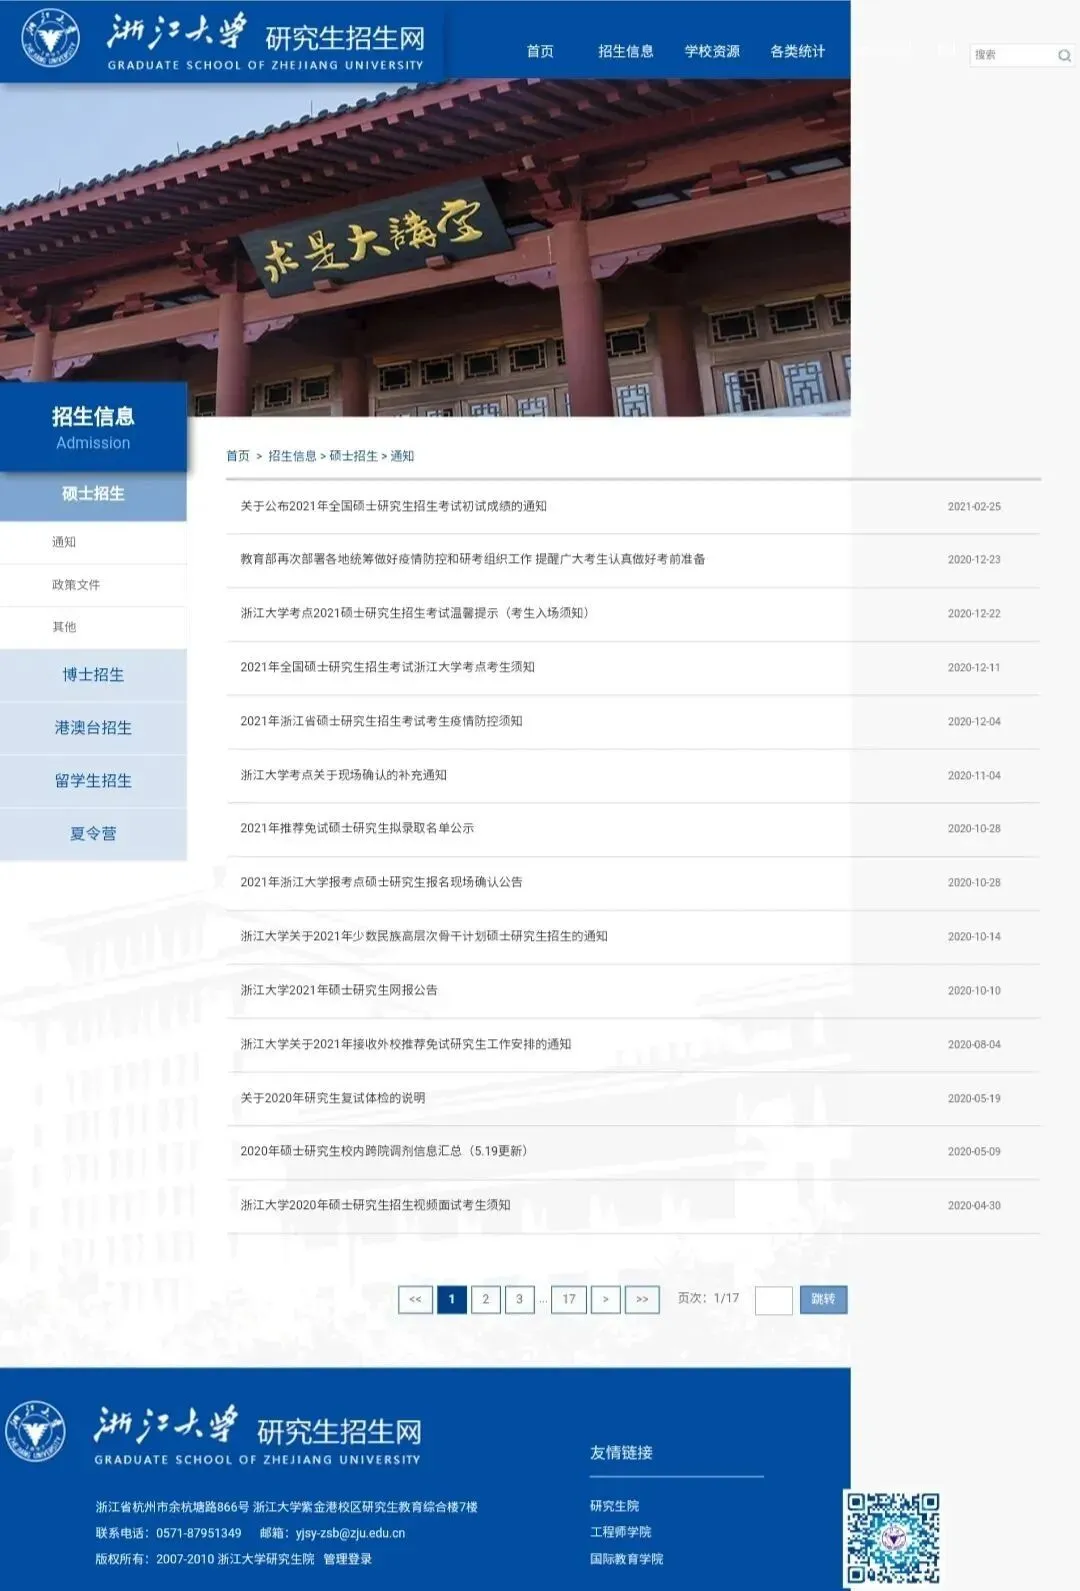Click the phone number 0571-87951349

[x=199, y=1533]
